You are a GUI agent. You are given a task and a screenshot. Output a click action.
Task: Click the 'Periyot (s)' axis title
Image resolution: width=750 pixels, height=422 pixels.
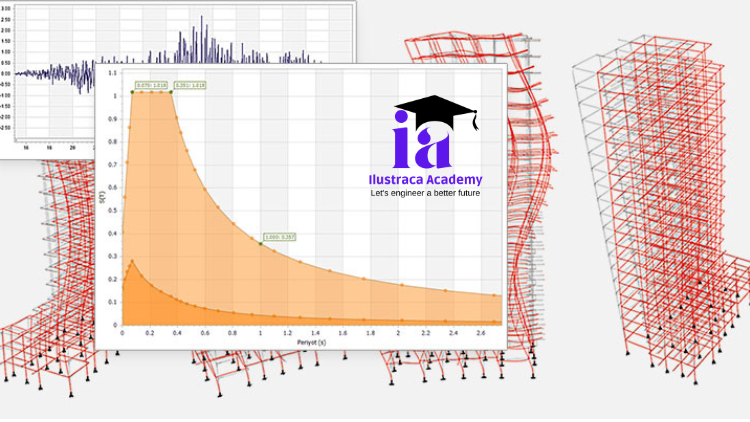(311, 342)
